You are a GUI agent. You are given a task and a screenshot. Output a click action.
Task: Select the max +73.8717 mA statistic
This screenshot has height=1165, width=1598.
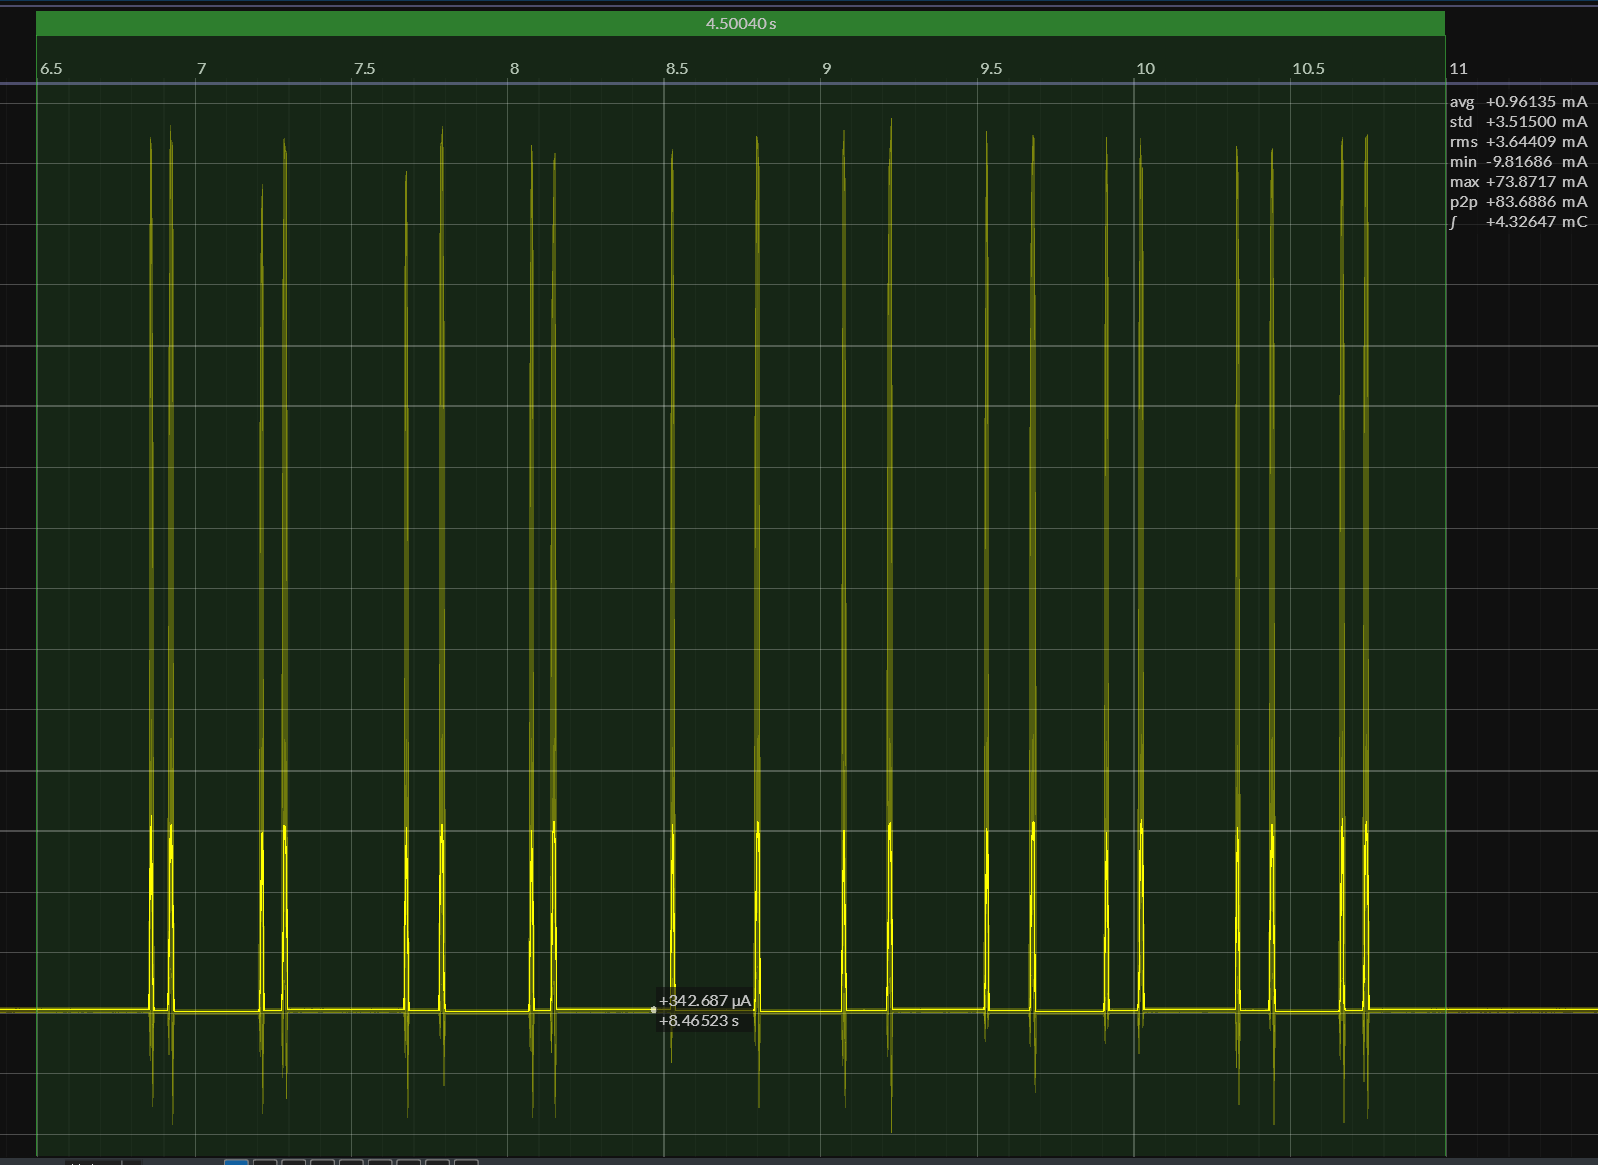coord(1518,182)
